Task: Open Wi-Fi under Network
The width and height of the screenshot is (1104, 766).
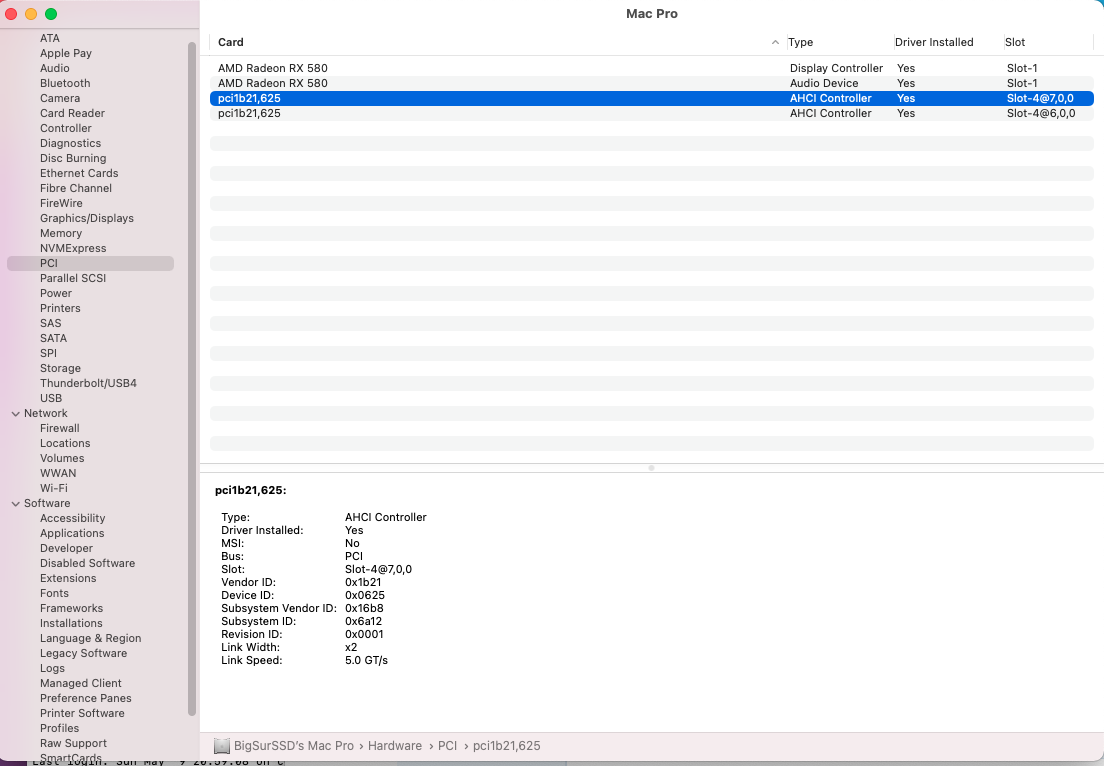Action: tap(54, 489)
